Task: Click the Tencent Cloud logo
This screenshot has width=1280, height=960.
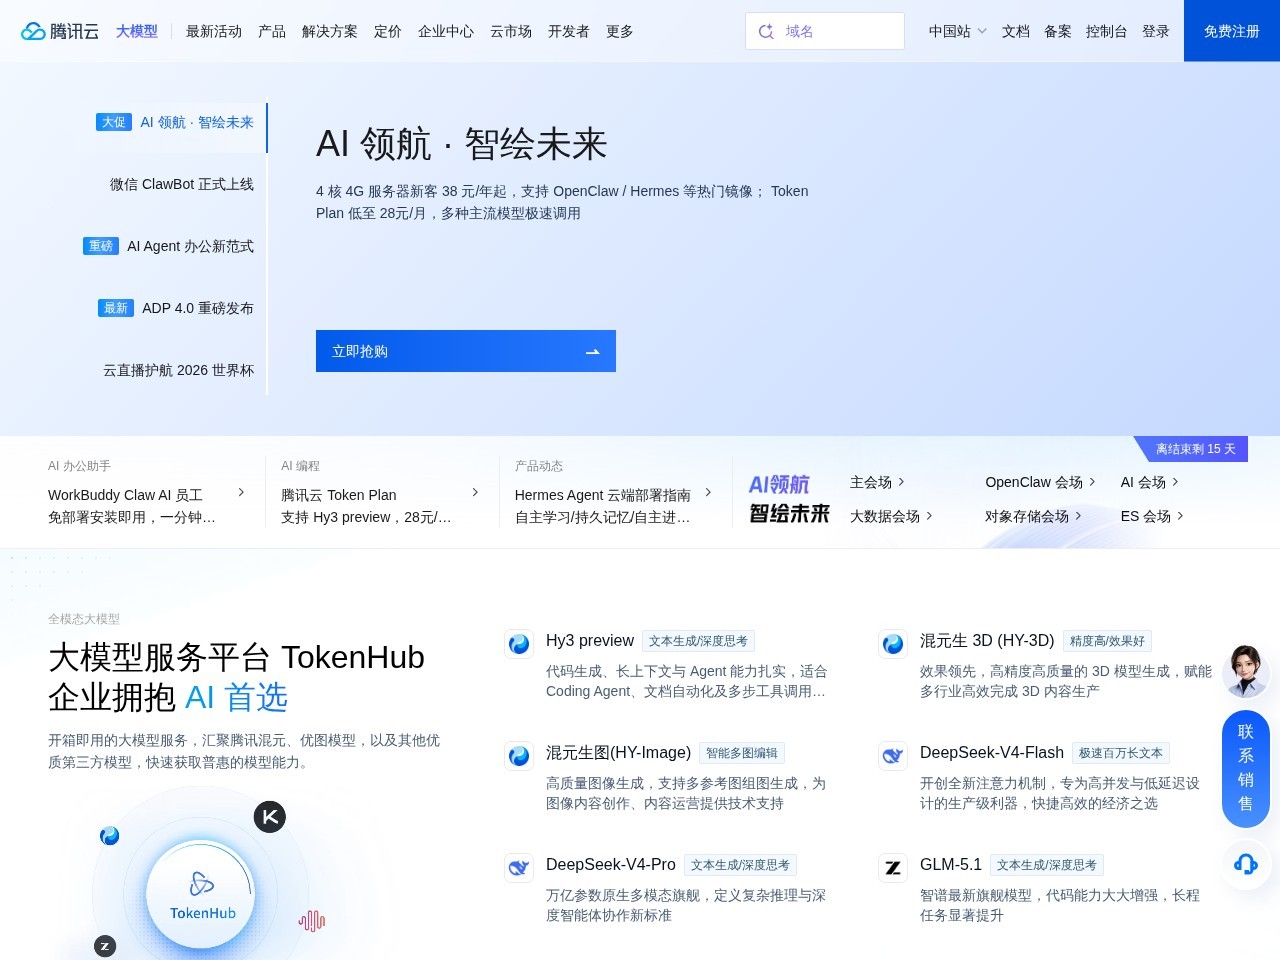Action: (x=60, y=31)
